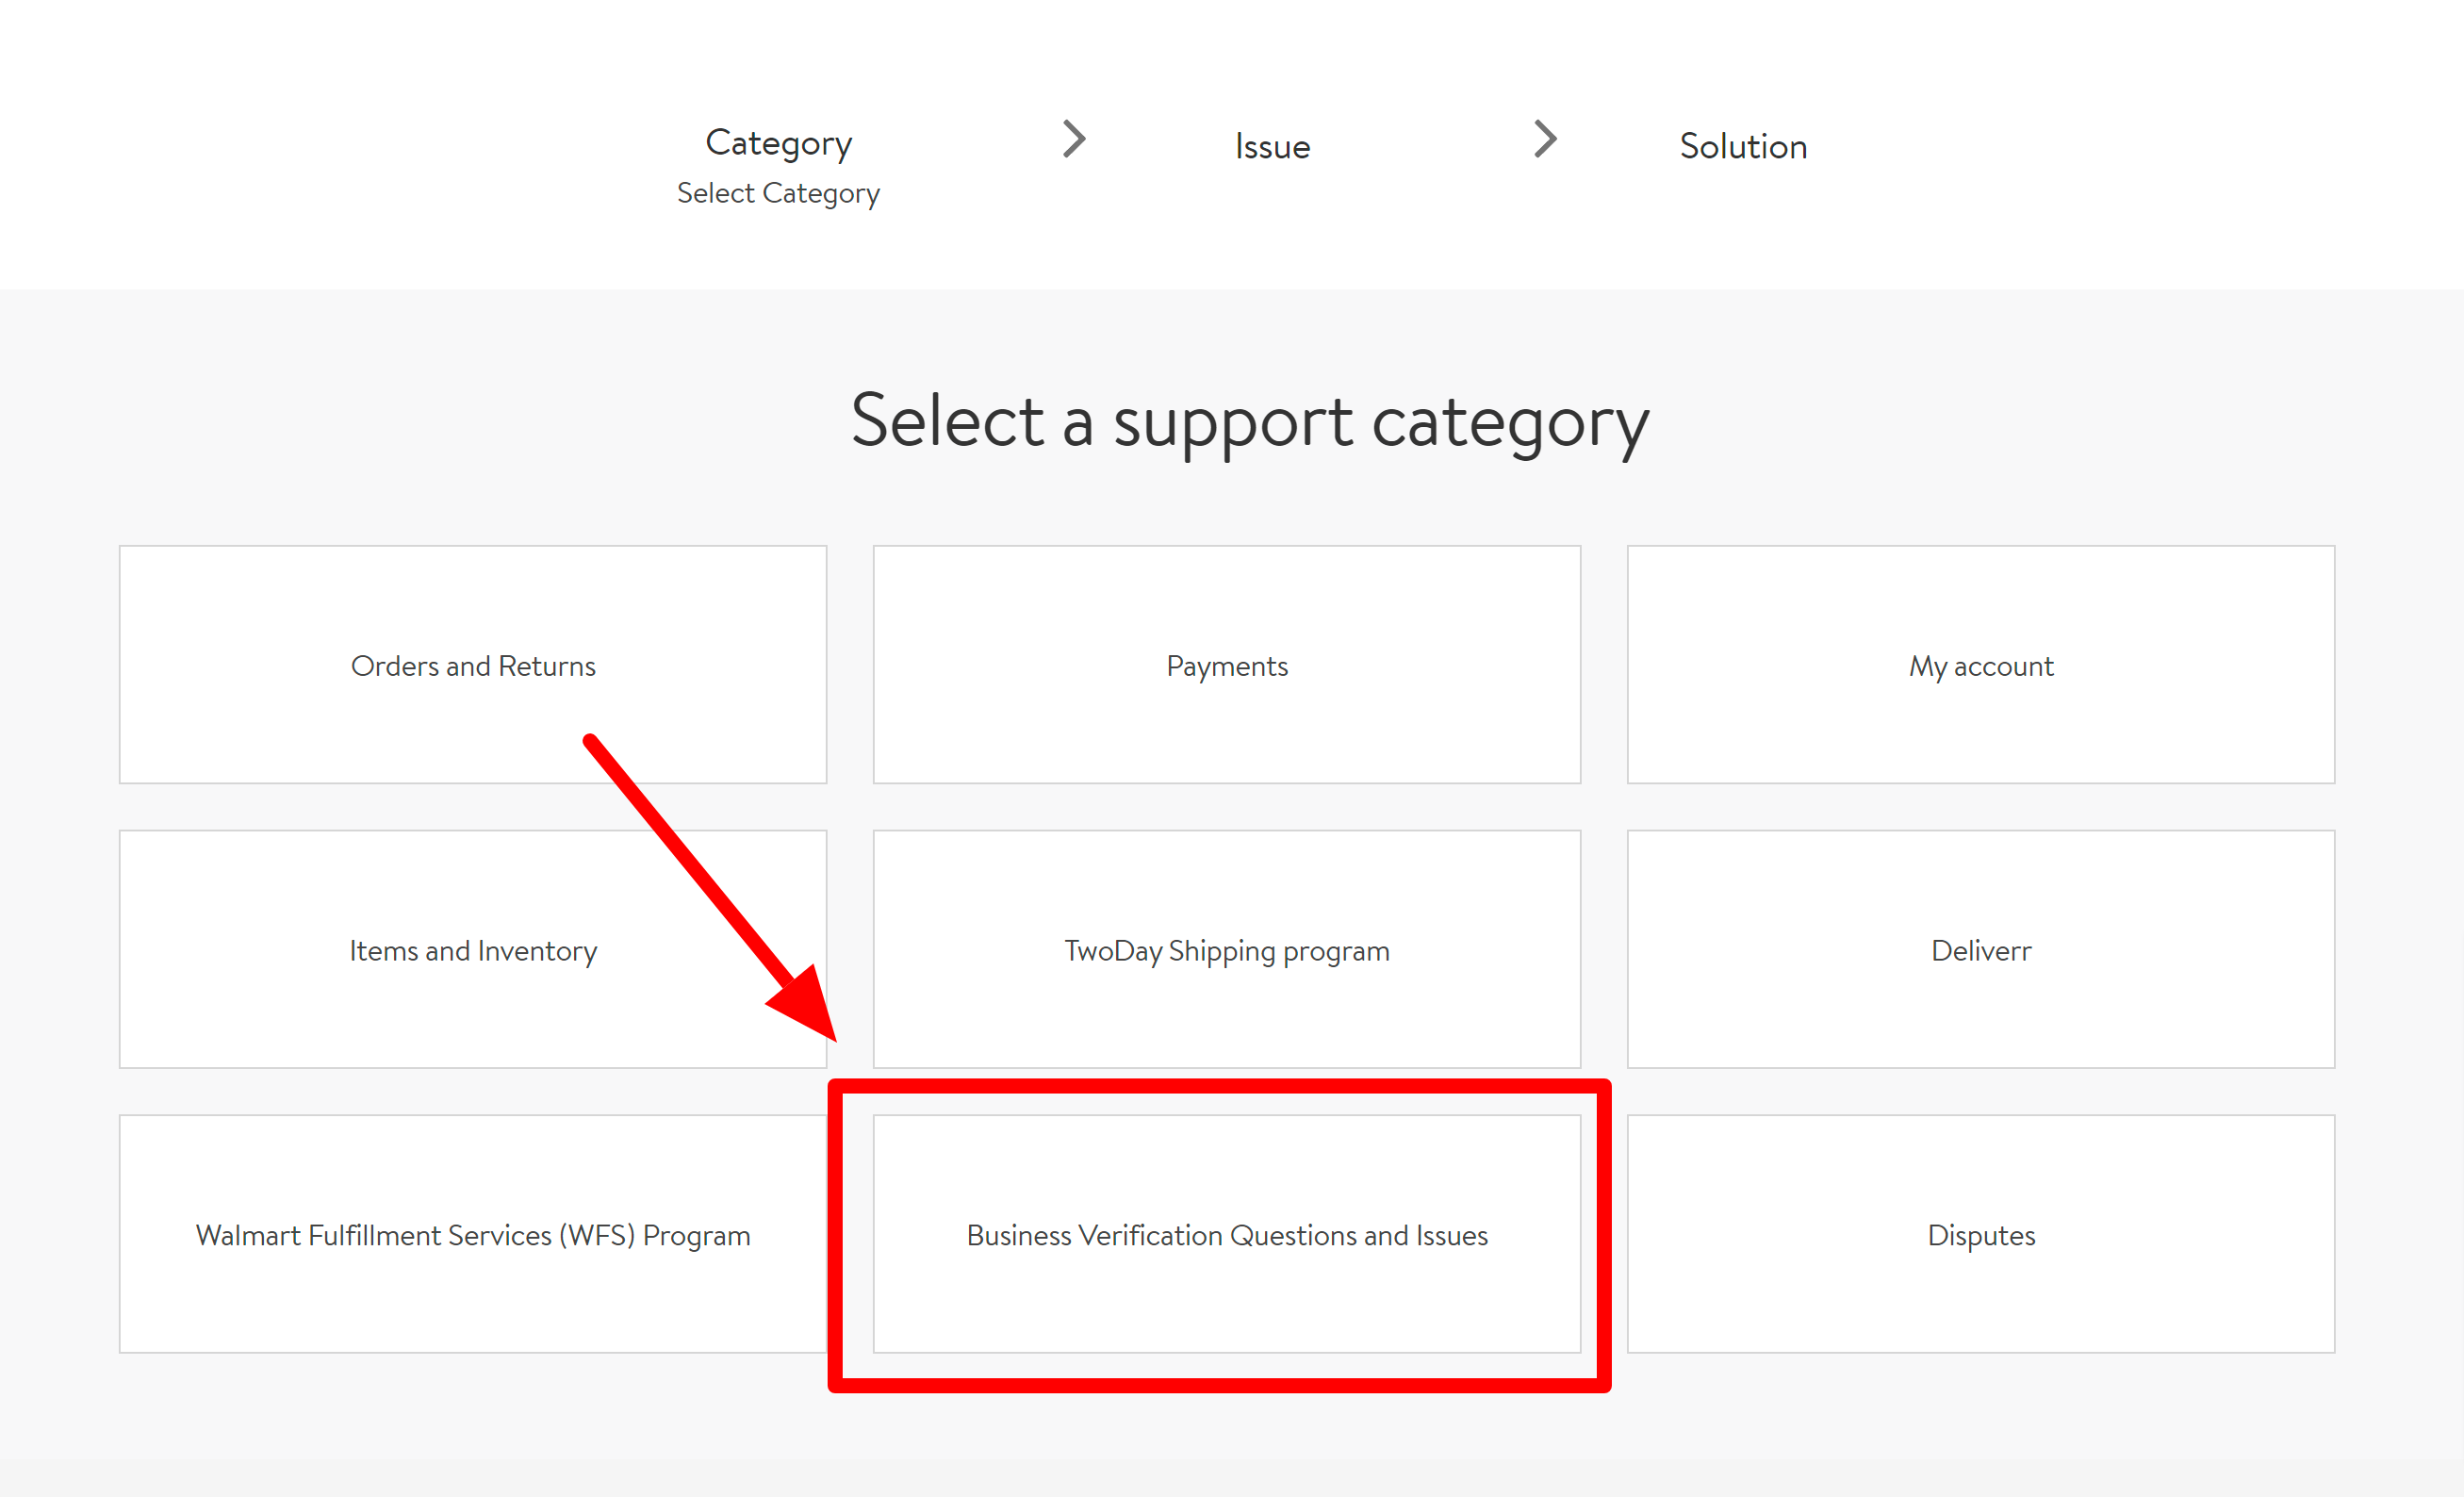Image resolution: width=2464 pixels, height=1497 pixels.
Task: Click the Category step in breadcrumb
Action: point(778,144)
